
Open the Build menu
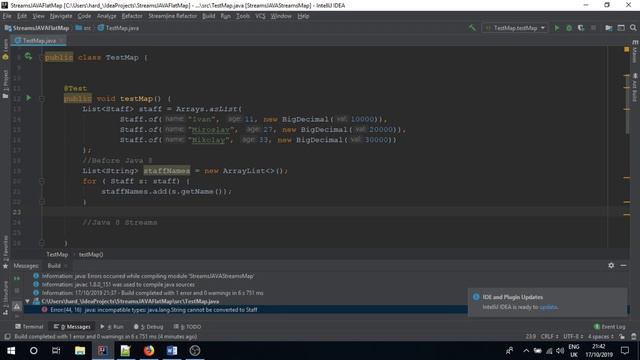(209, 16)
